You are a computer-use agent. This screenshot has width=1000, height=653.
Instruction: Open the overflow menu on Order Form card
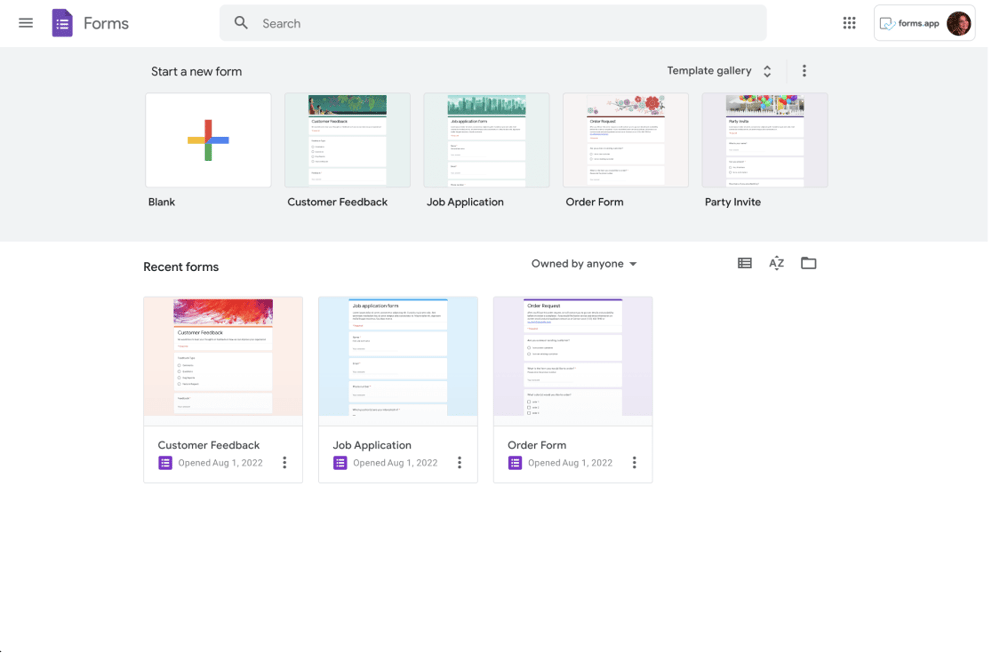[x=634, y=462]
